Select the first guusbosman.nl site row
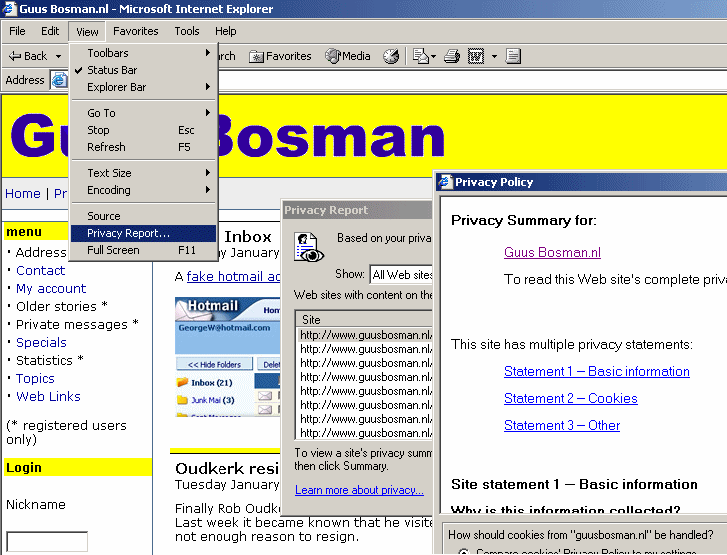 tap(365, 335)
